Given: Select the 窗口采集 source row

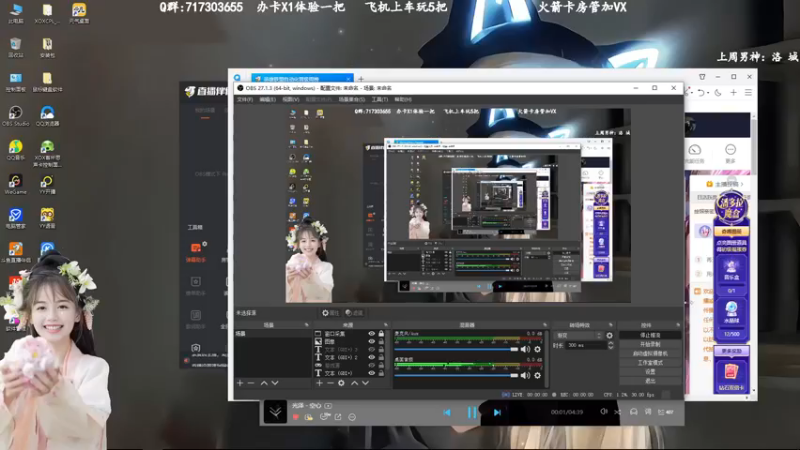Looking at the screenshot, I should 350,334.
